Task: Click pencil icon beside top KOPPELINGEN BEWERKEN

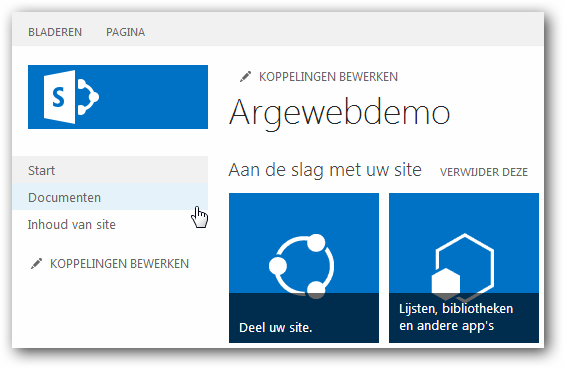Action: point(246,77)
